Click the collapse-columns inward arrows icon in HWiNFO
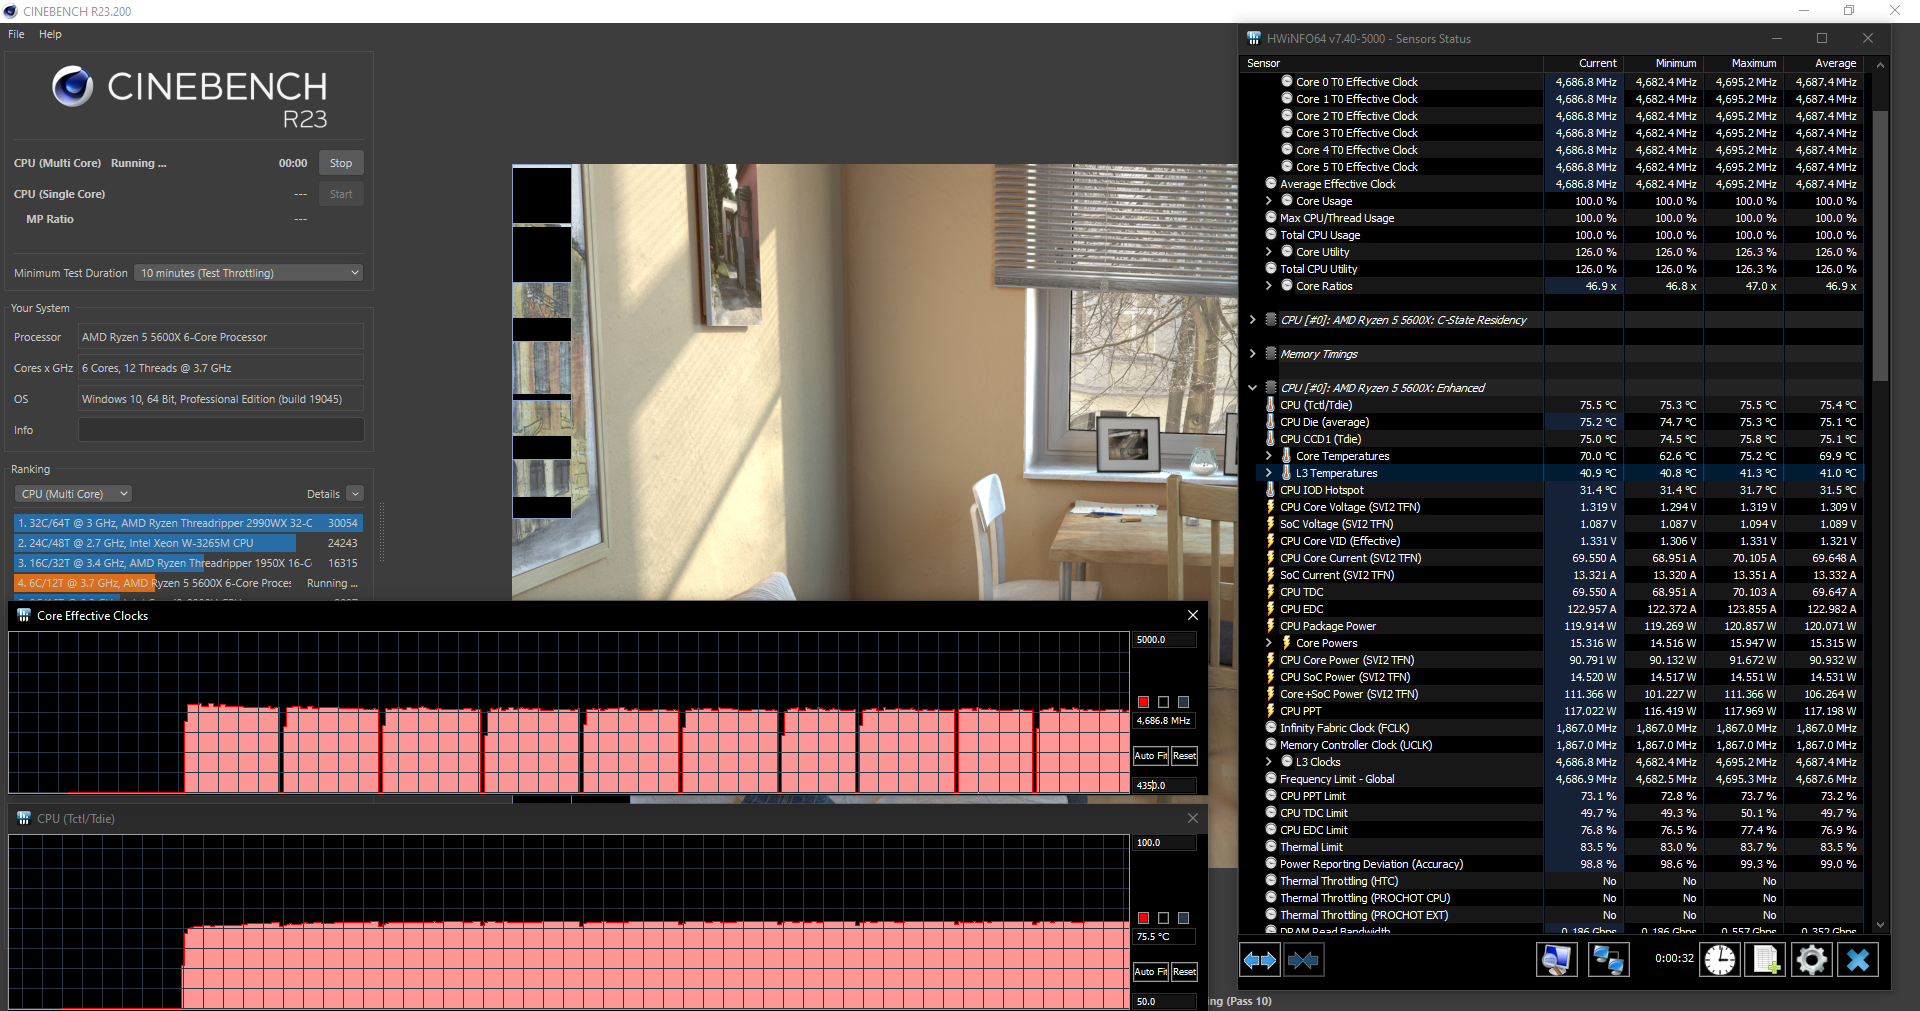Viewport: 1920px width, 1011px height. 1302,960
